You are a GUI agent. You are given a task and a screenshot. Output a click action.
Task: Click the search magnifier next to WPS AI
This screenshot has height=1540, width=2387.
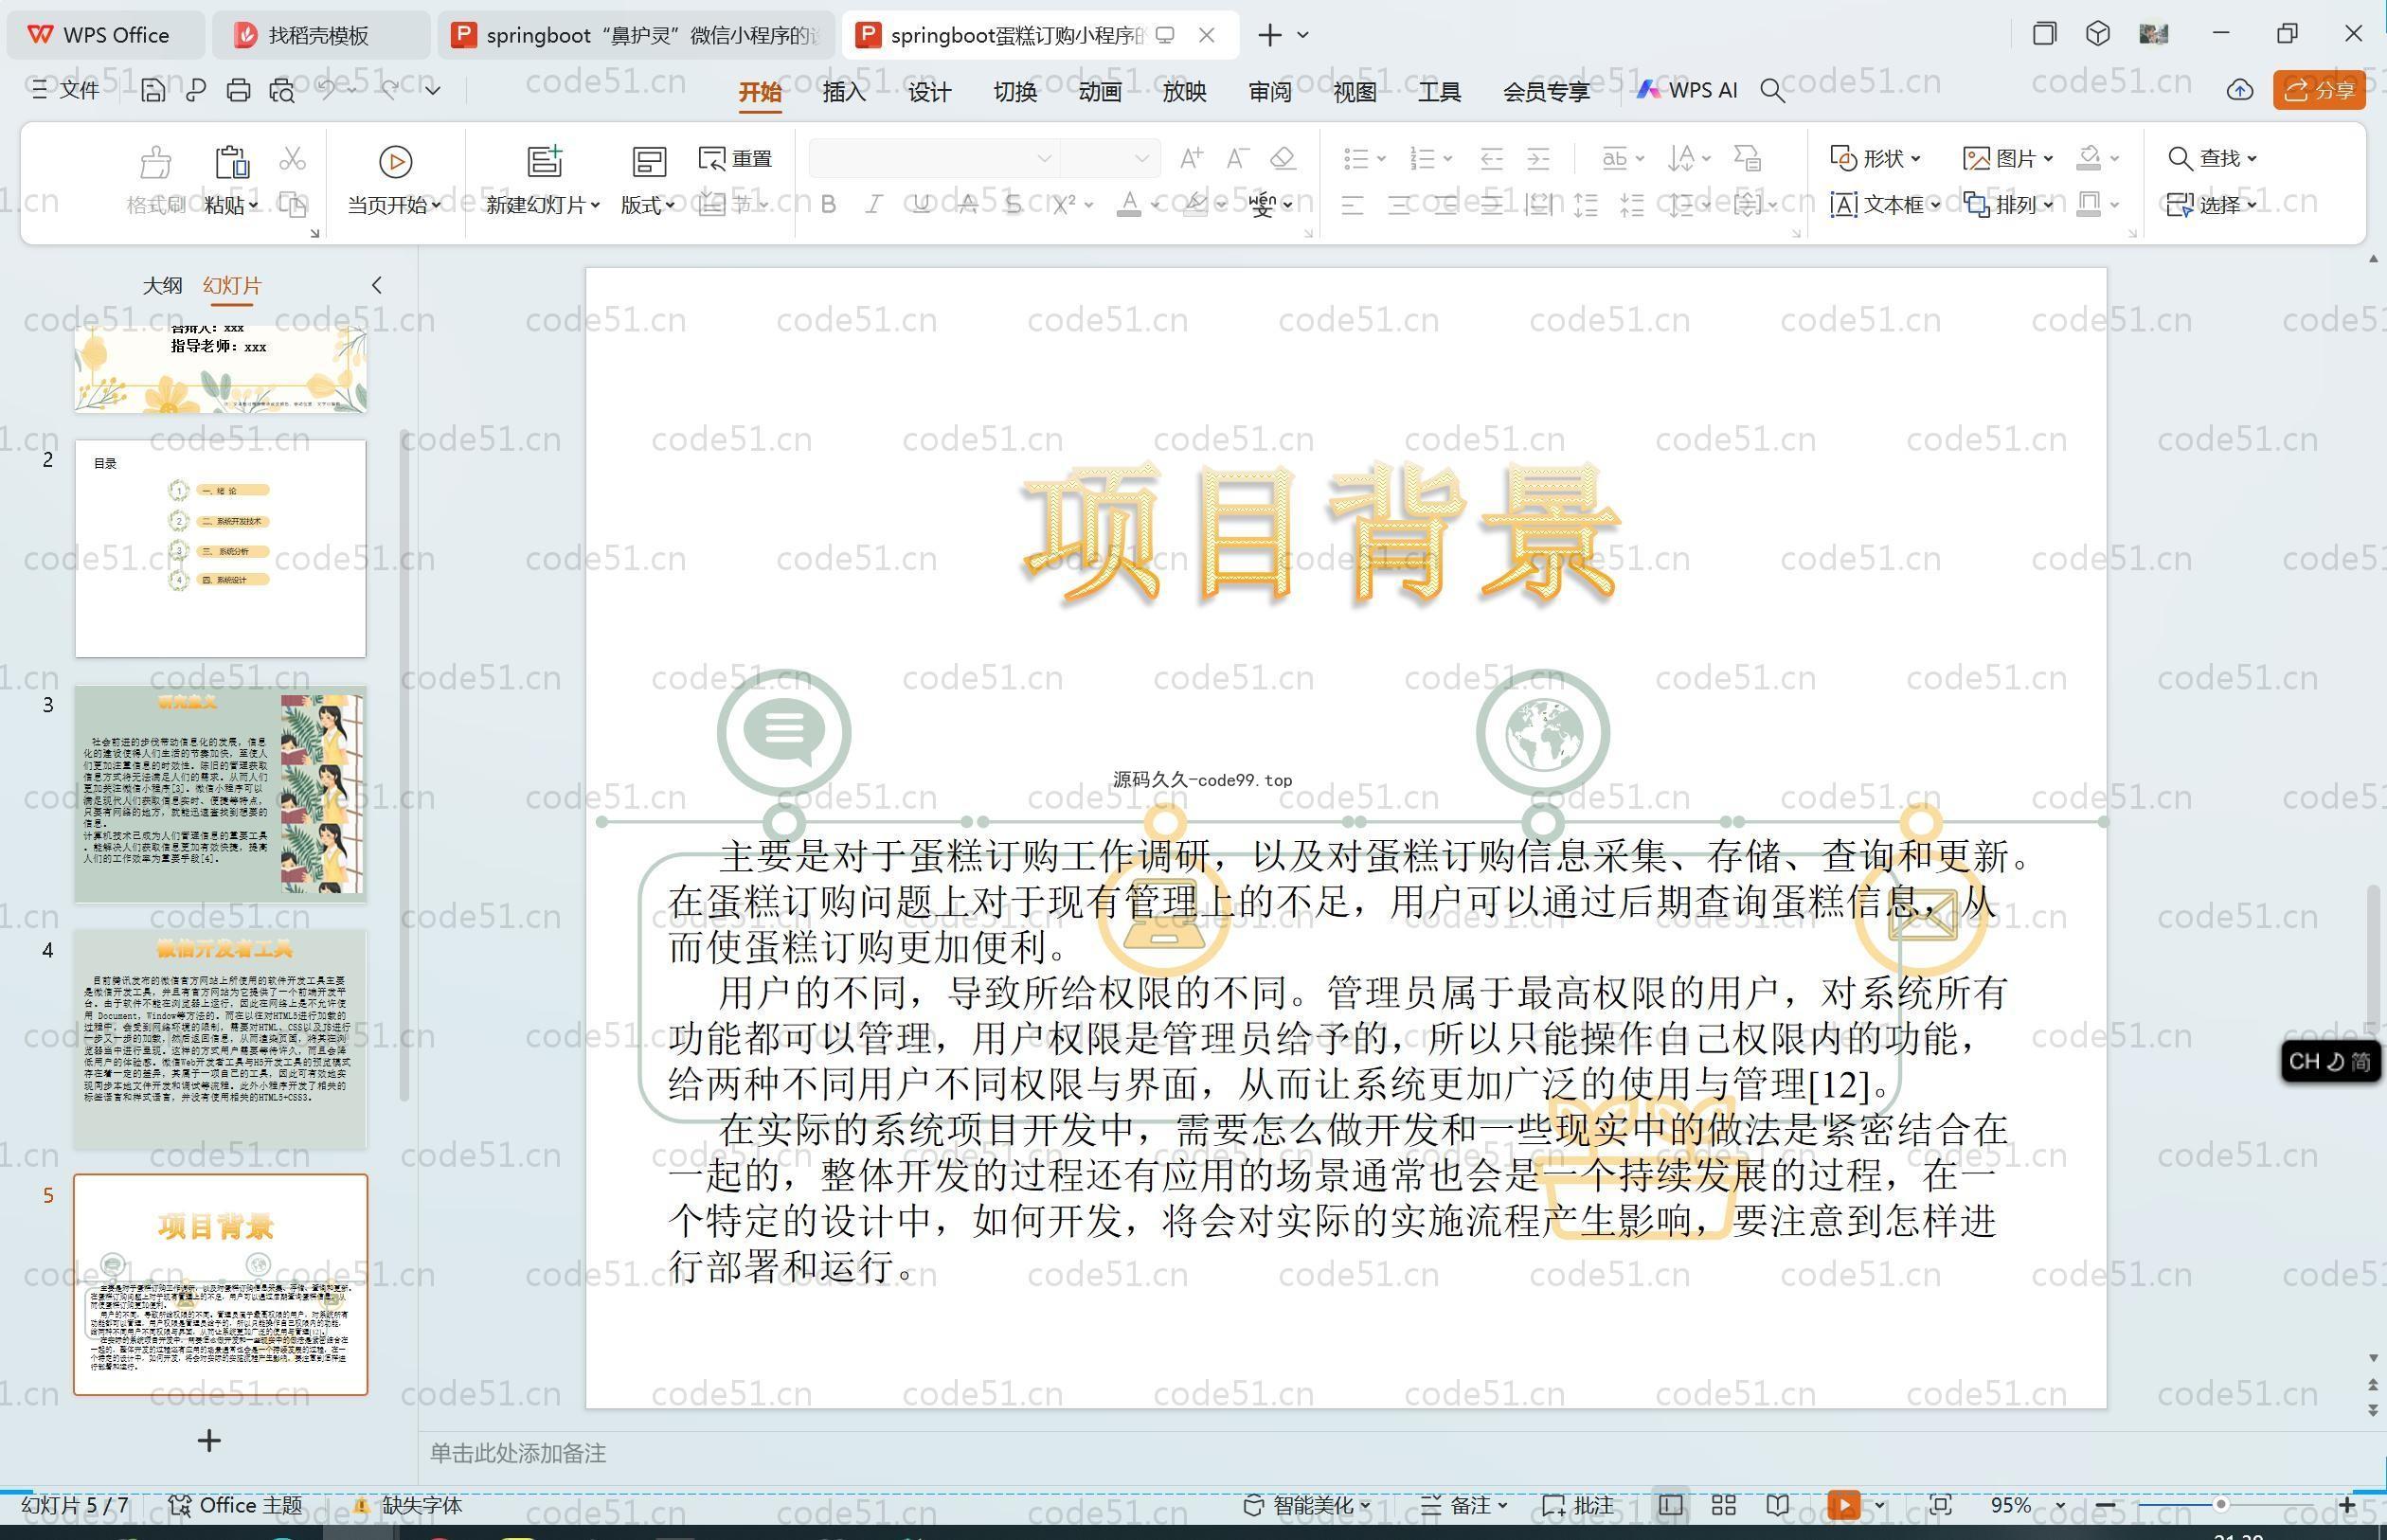point(1772,91)
